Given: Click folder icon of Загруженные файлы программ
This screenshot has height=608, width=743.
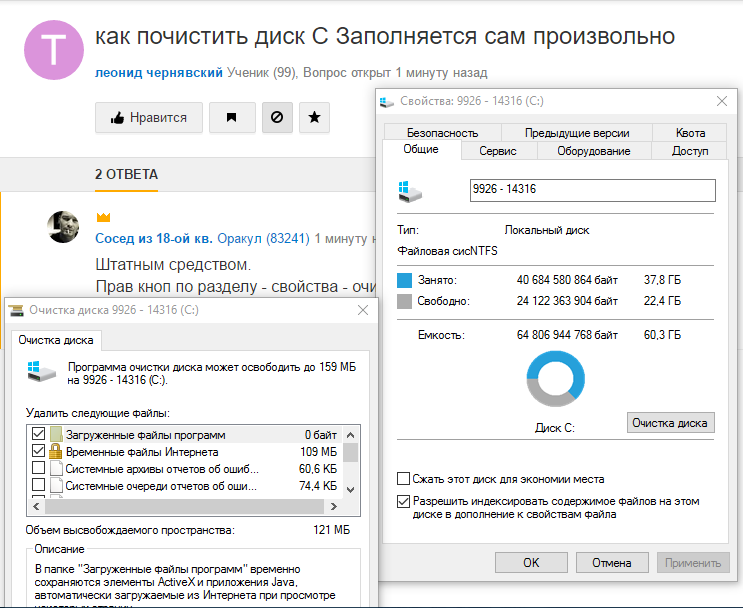Looking at the screenshot, I should coord(56,434).
